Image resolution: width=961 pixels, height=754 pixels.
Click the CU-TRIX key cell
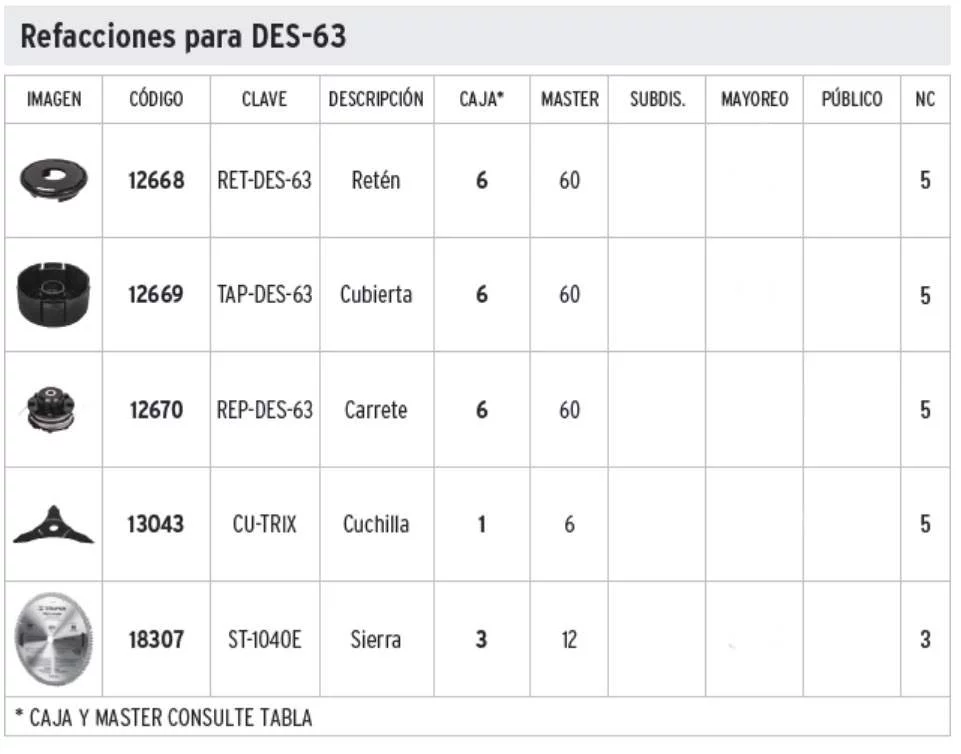tap(264, 524)
